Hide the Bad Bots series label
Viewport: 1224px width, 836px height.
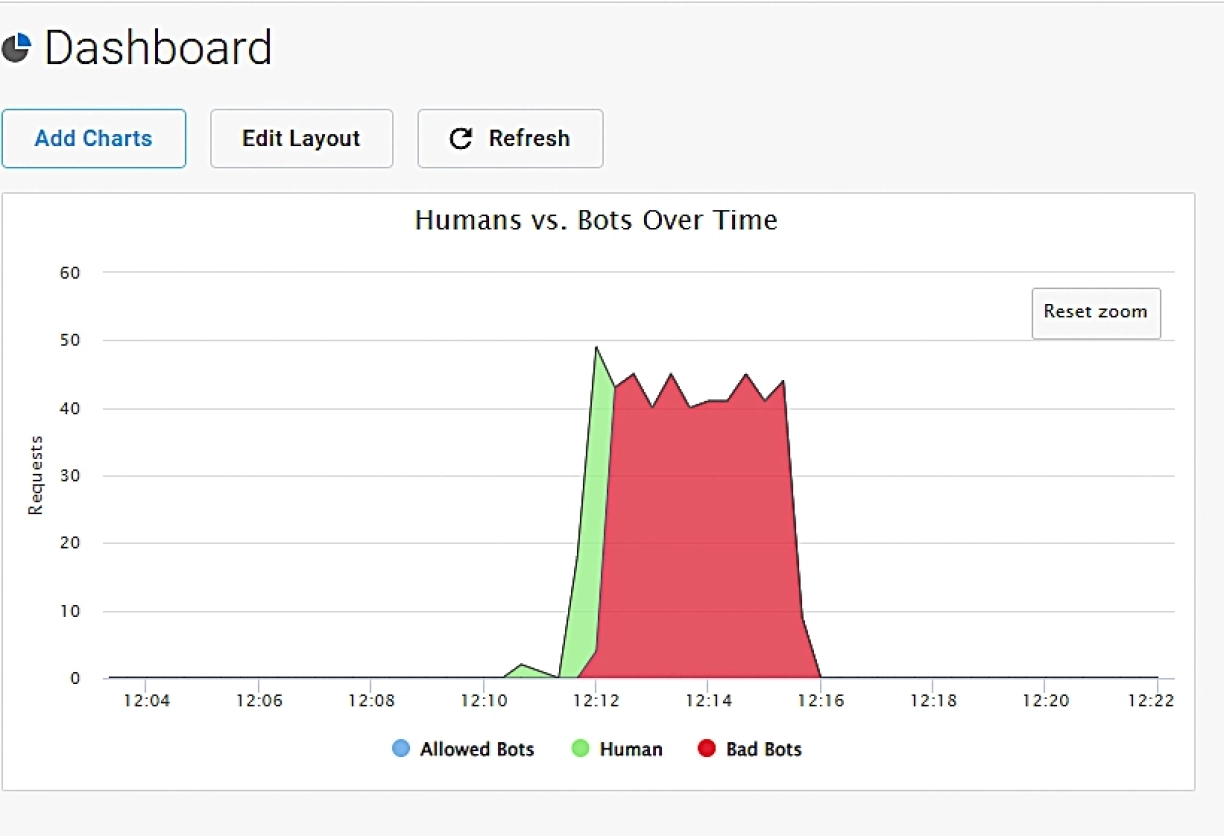pyautogui.click(x=764, y=749)
